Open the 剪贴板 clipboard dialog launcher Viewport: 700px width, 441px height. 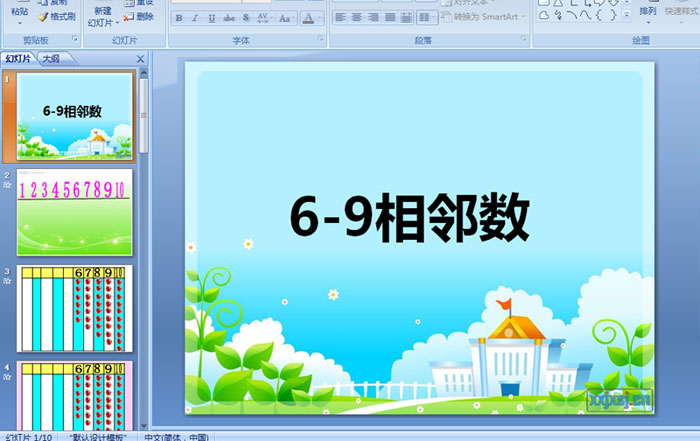pyautogui.click(x=75, y=39)
